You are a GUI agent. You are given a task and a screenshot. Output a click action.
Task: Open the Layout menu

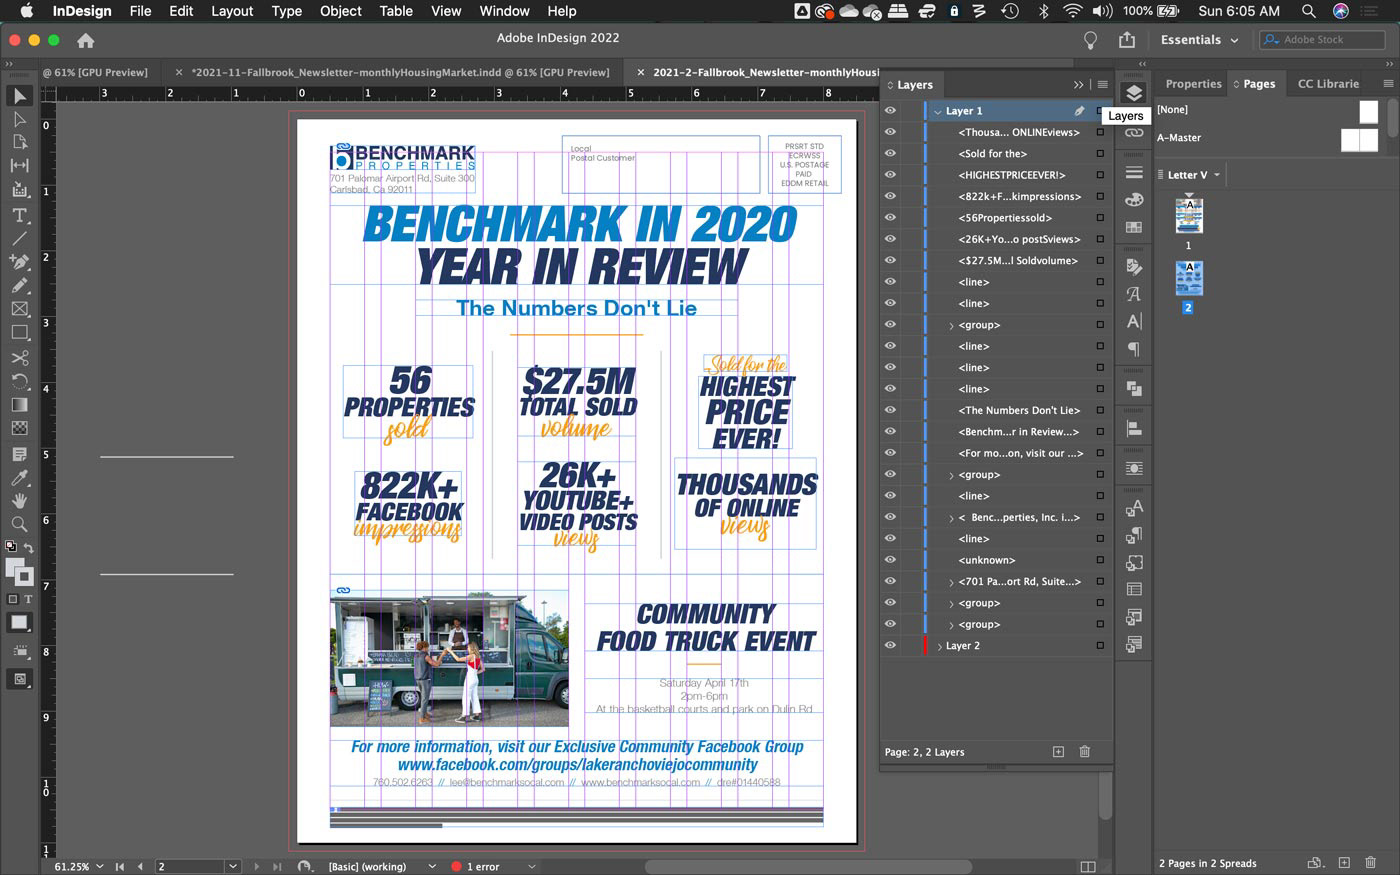pos(232,11)
